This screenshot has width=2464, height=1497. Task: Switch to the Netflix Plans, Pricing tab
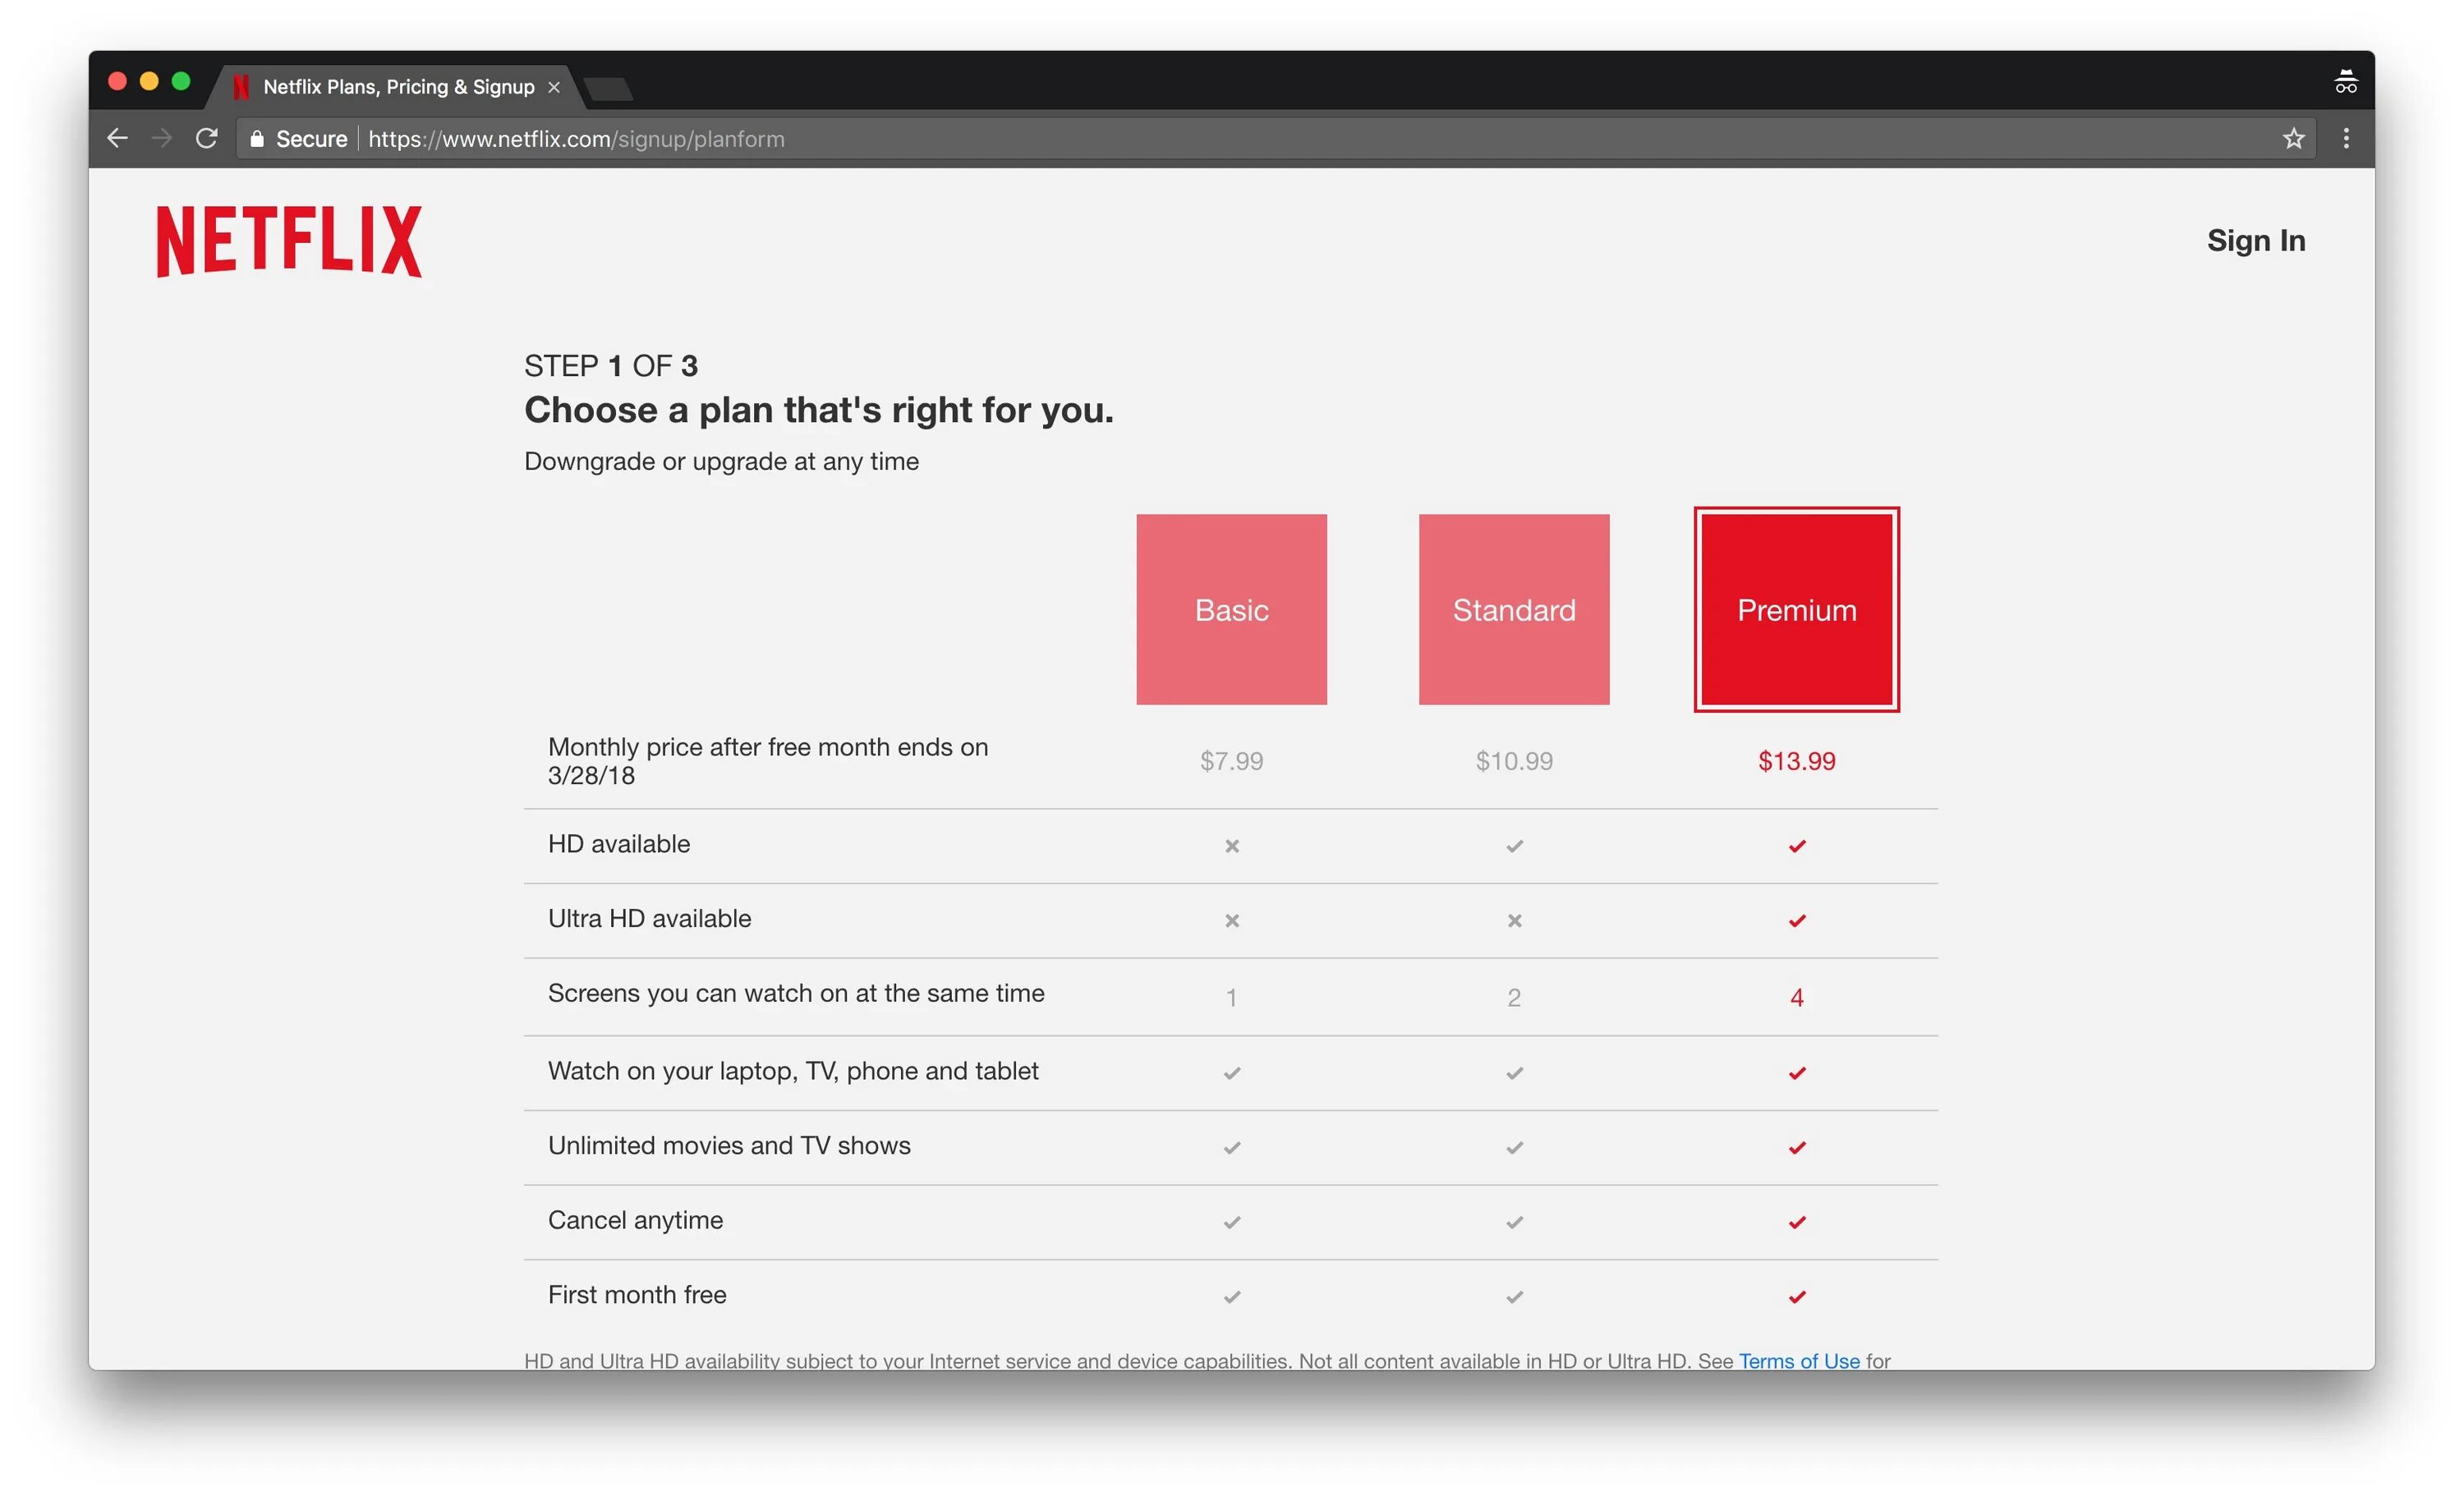398,87
